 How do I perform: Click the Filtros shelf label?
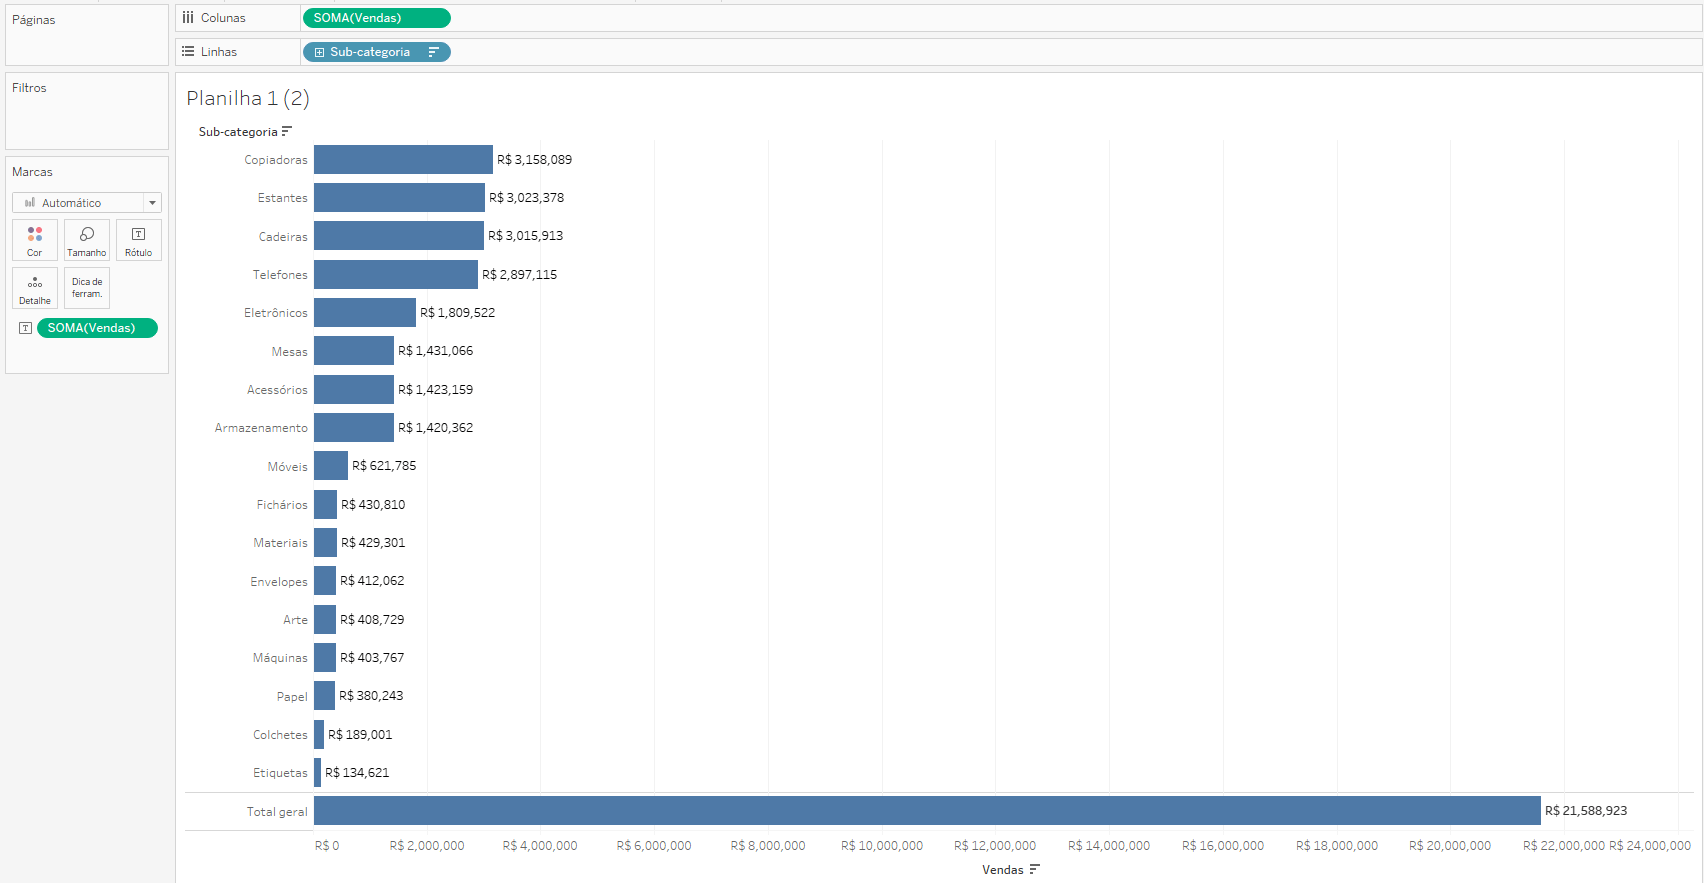pos(29,88)
